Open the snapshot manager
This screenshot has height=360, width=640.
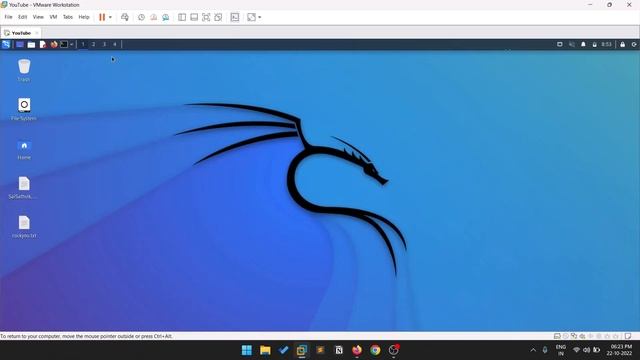tap(166, 17)
